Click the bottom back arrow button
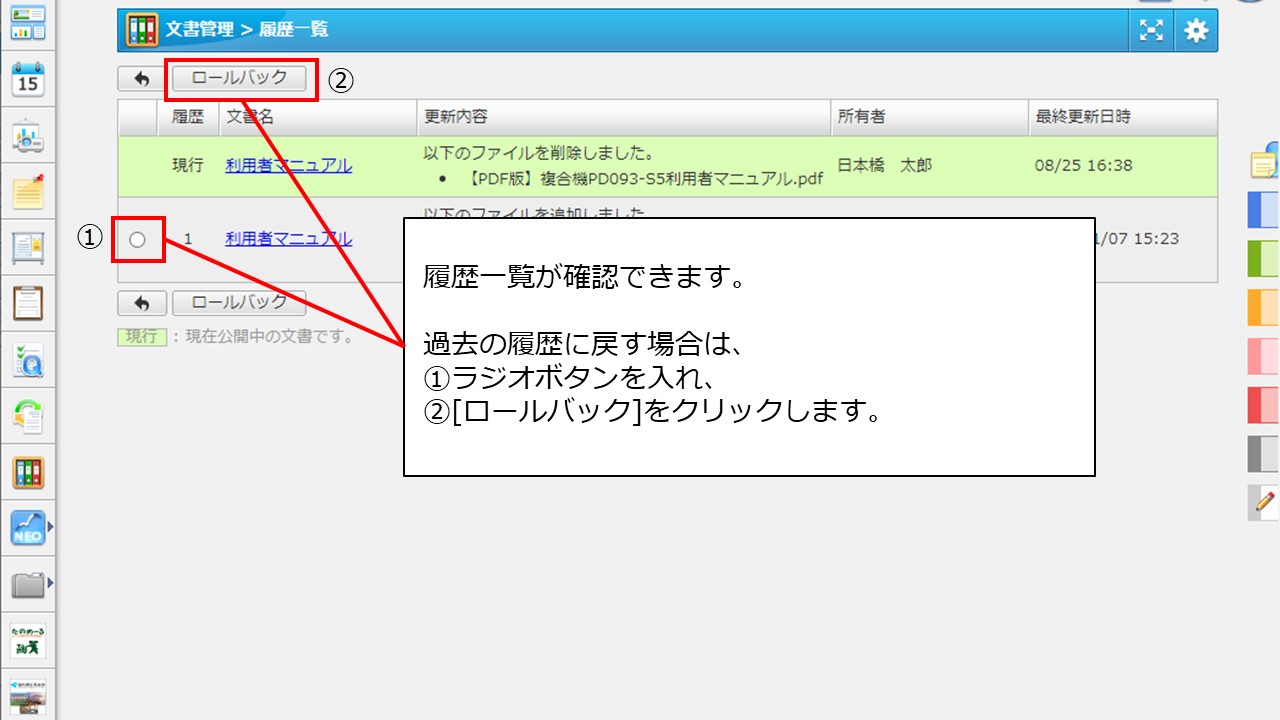 [x=141, y=303]
